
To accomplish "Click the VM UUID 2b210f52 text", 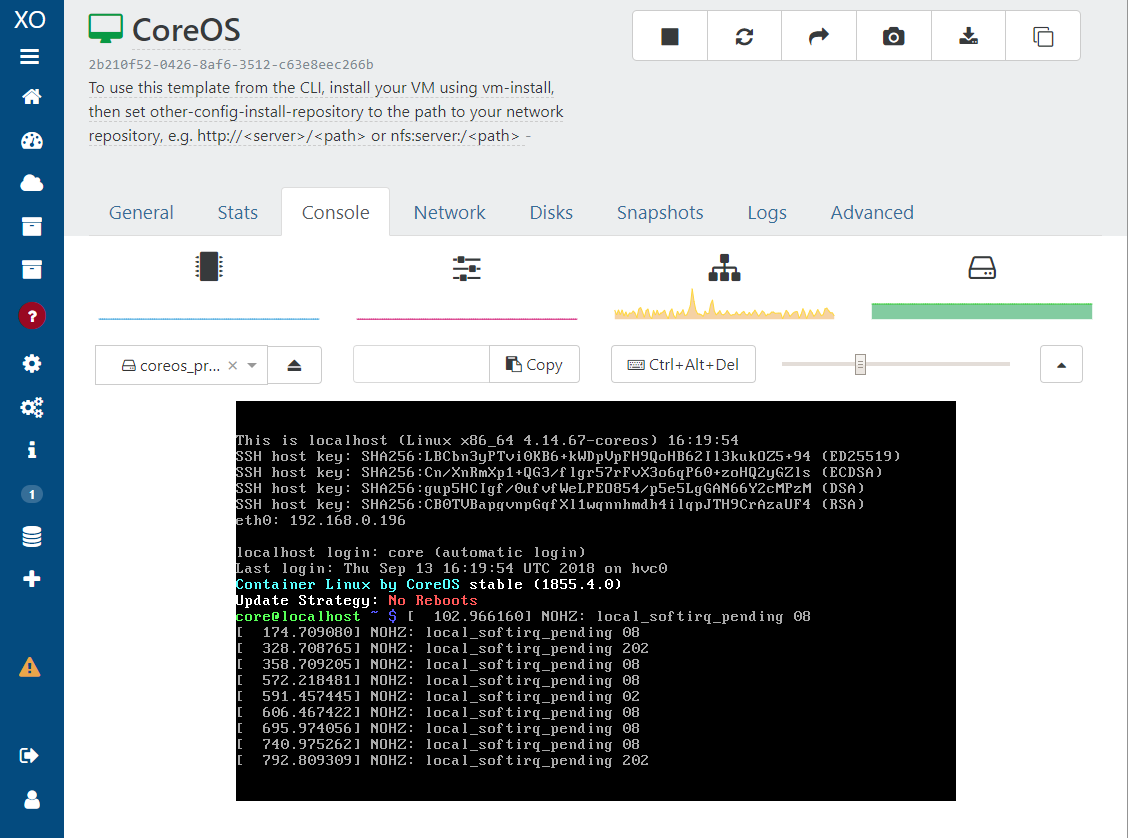I will [231, 64].
